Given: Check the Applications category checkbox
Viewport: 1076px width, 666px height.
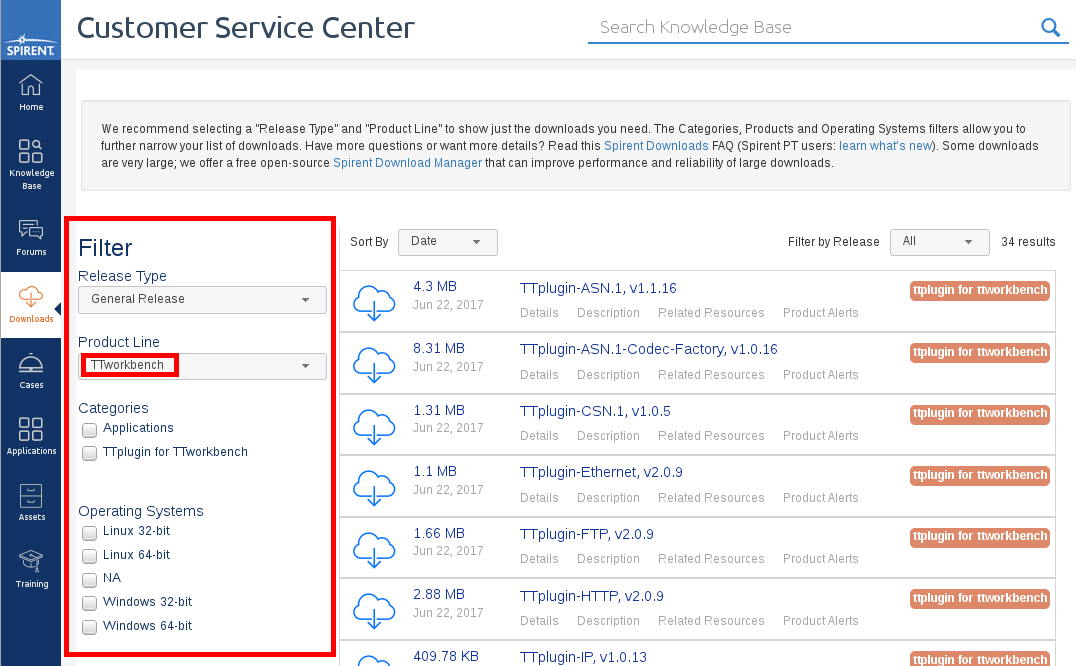Looking at the screenshot, I should [x=89, y=430].
